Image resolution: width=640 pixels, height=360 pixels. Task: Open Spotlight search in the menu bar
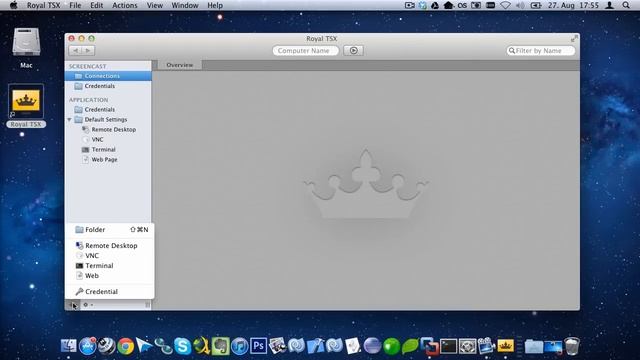pos(626,5)
